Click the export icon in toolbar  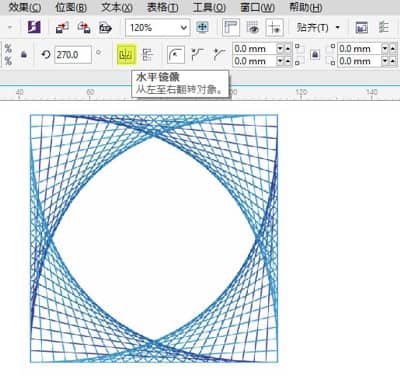point(84,27)
